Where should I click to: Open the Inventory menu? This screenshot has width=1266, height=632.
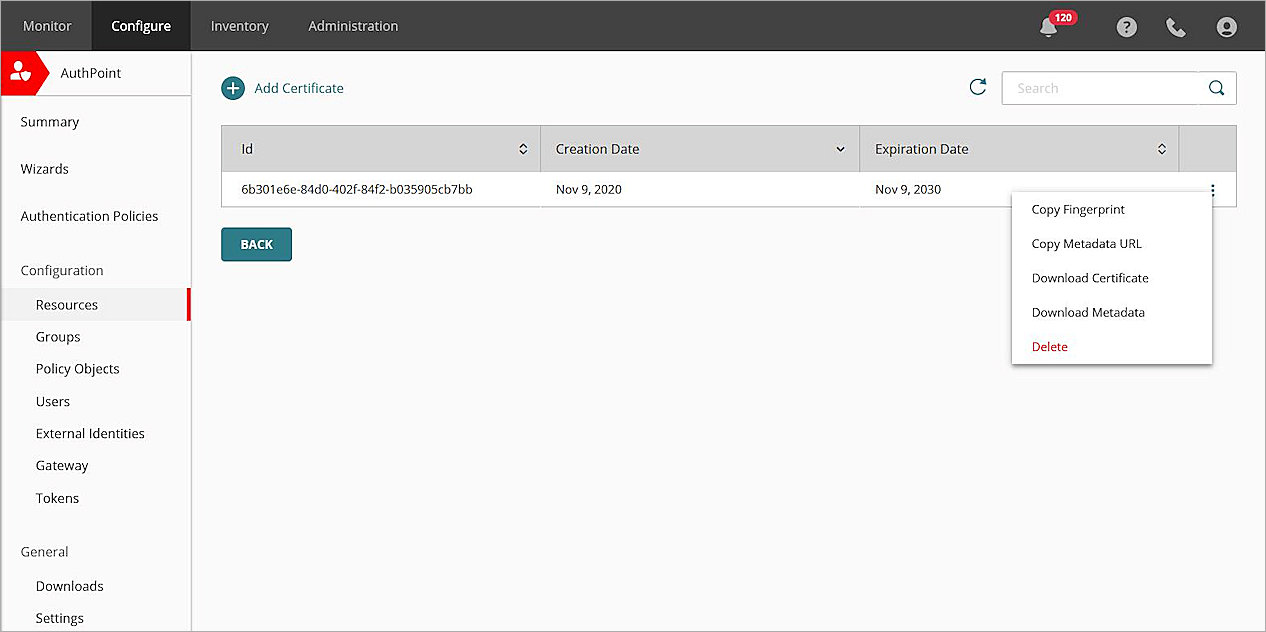click(x=239, y=26)
